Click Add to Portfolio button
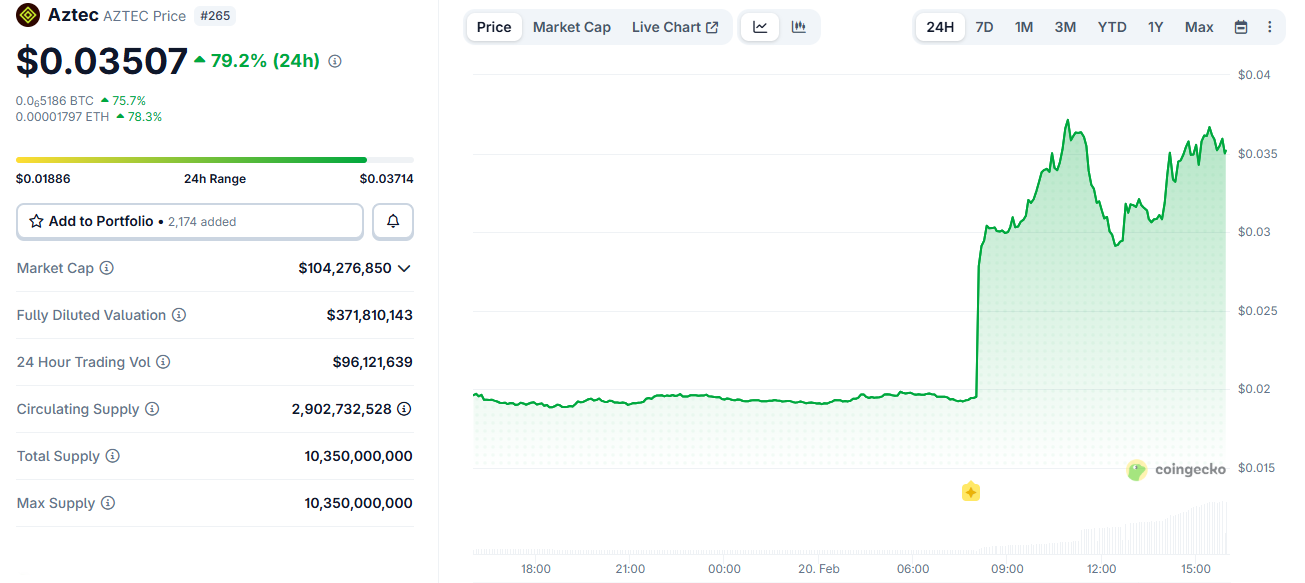The image size is (1305, 583). pyautogui.click(x=190, y=222)
